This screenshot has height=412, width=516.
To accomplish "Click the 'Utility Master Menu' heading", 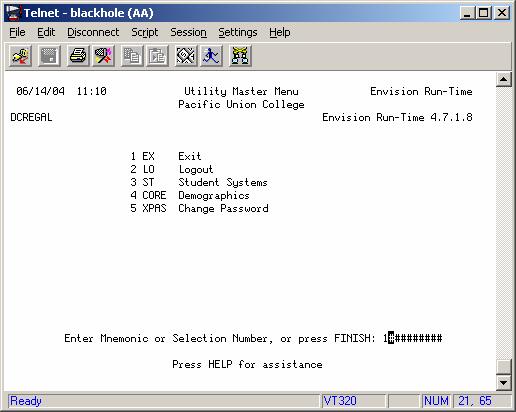I will (x=241, y=91).
